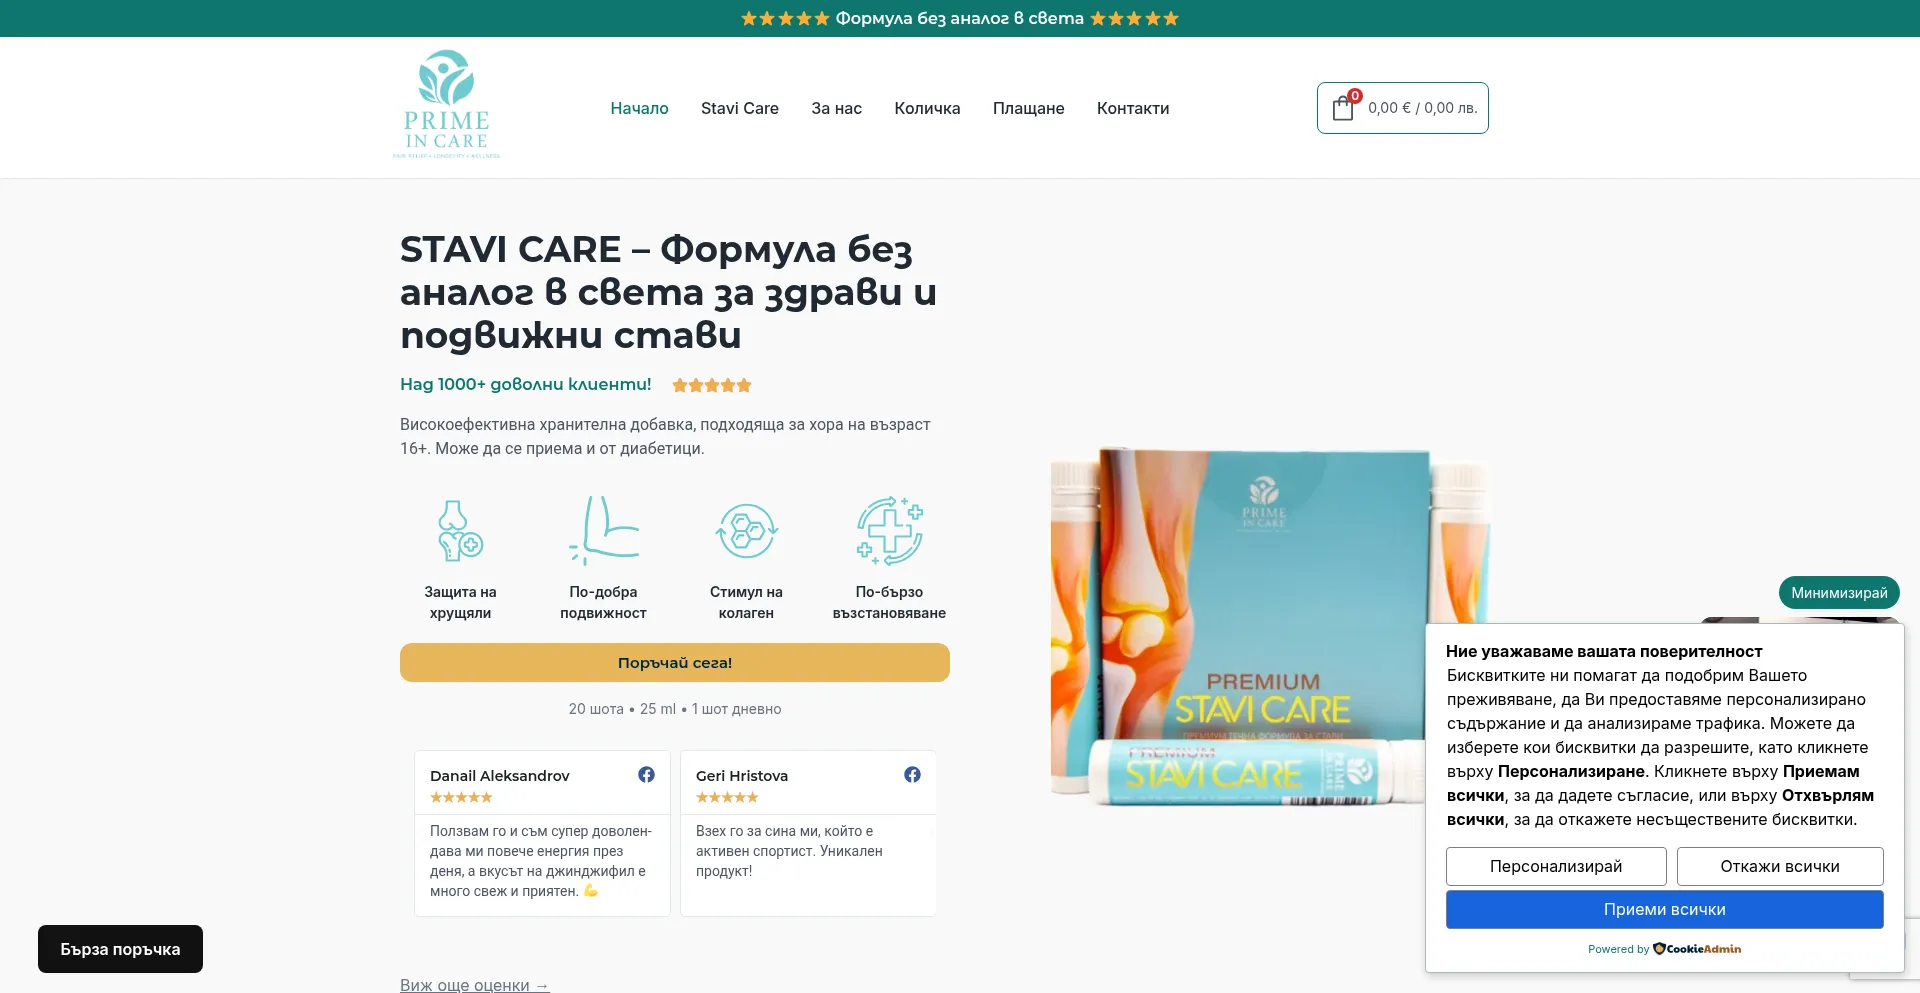Open the shopping bag cart icon
1920x993 pixels.
(x=1343, y=108)
